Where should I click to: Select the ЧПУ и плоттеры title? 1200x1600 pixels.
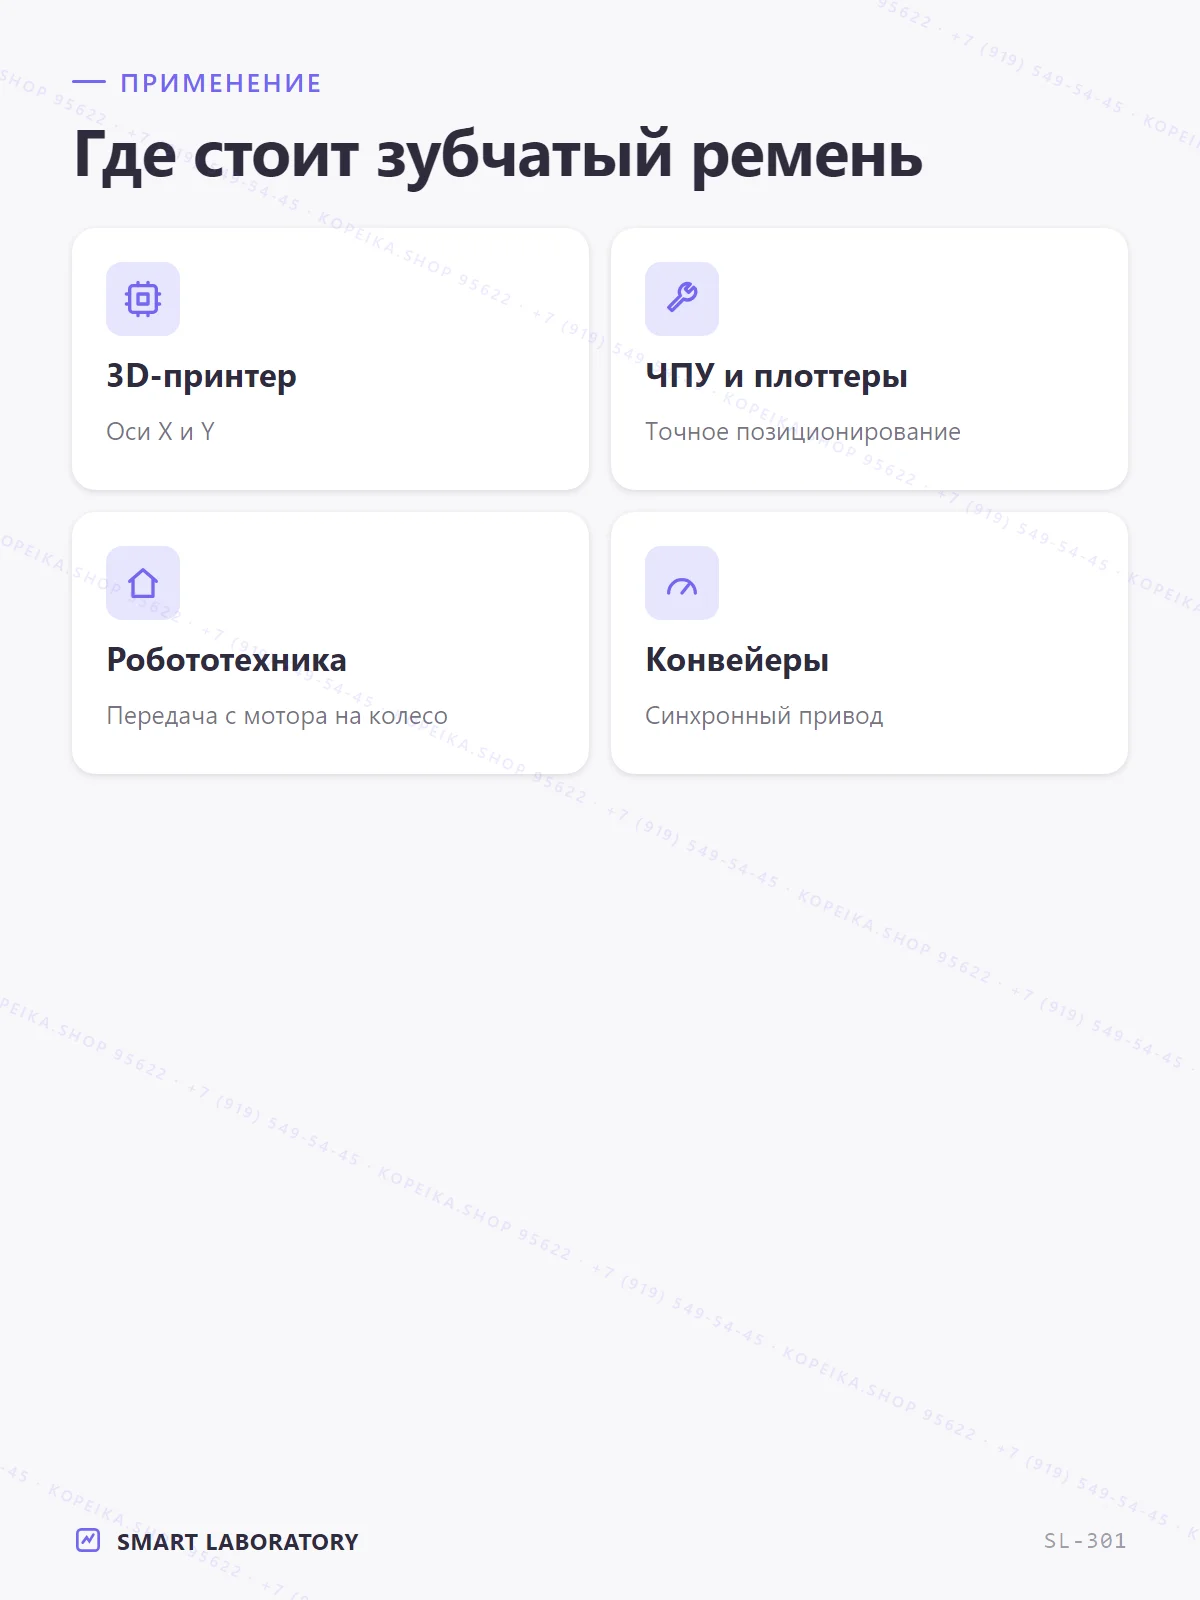[776, 376]
